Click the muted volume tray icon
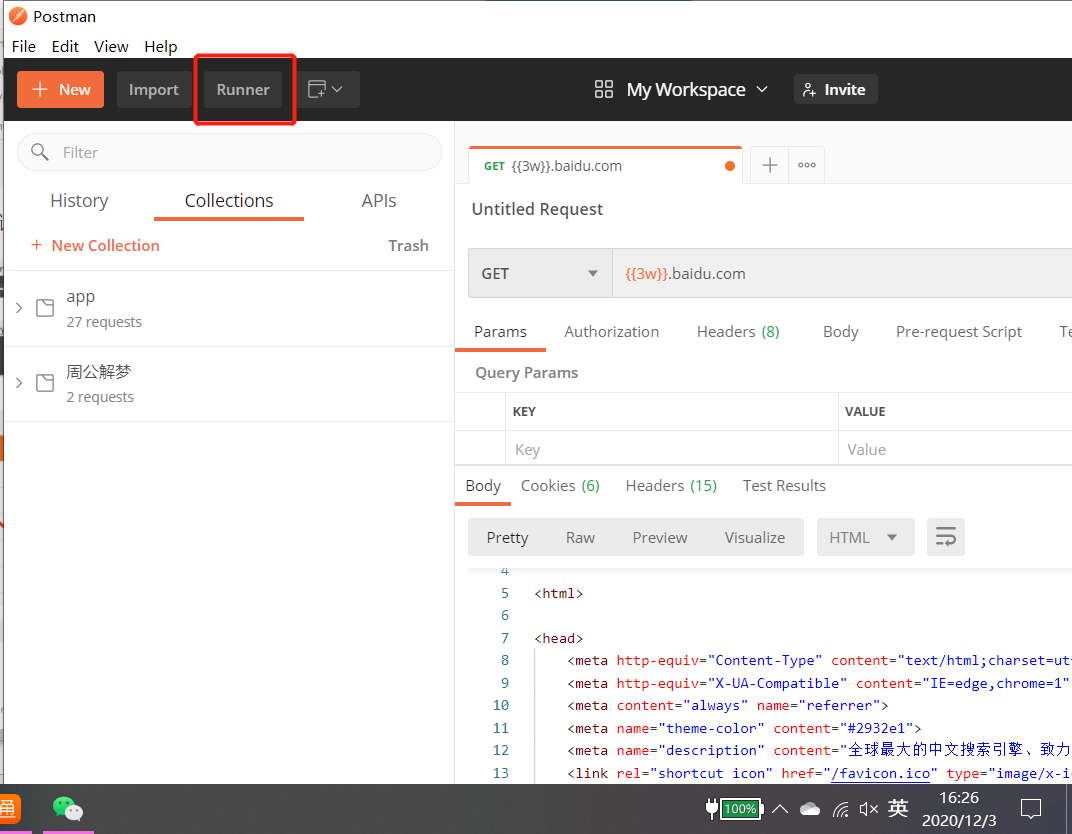 click(x=869, y=809)
